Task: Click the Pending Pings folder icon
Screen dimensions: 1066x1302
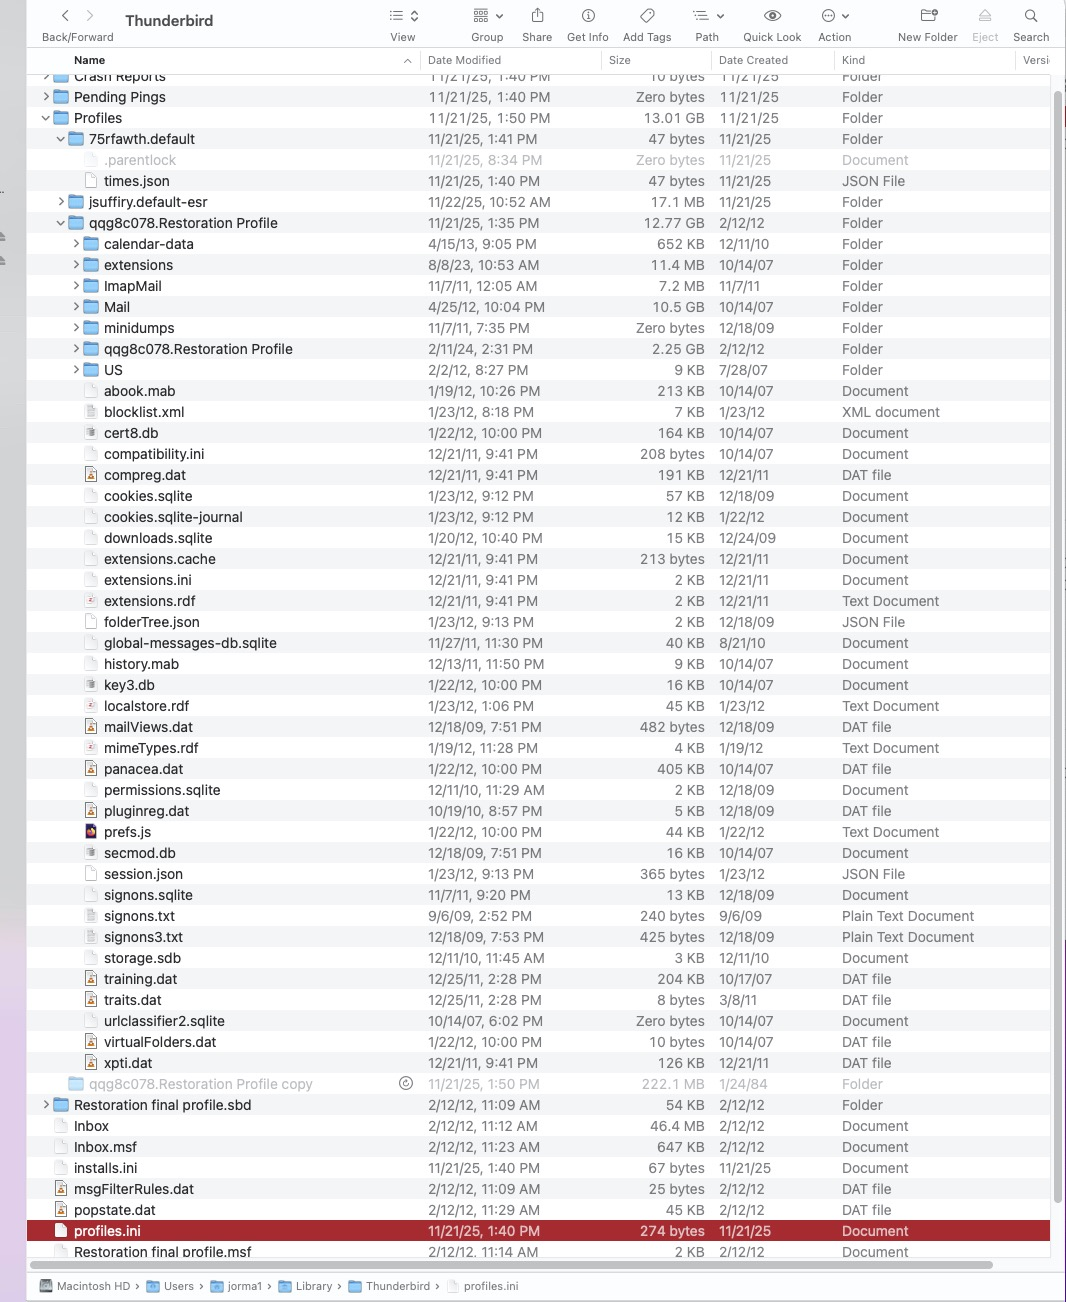Action: click(61, 97)
